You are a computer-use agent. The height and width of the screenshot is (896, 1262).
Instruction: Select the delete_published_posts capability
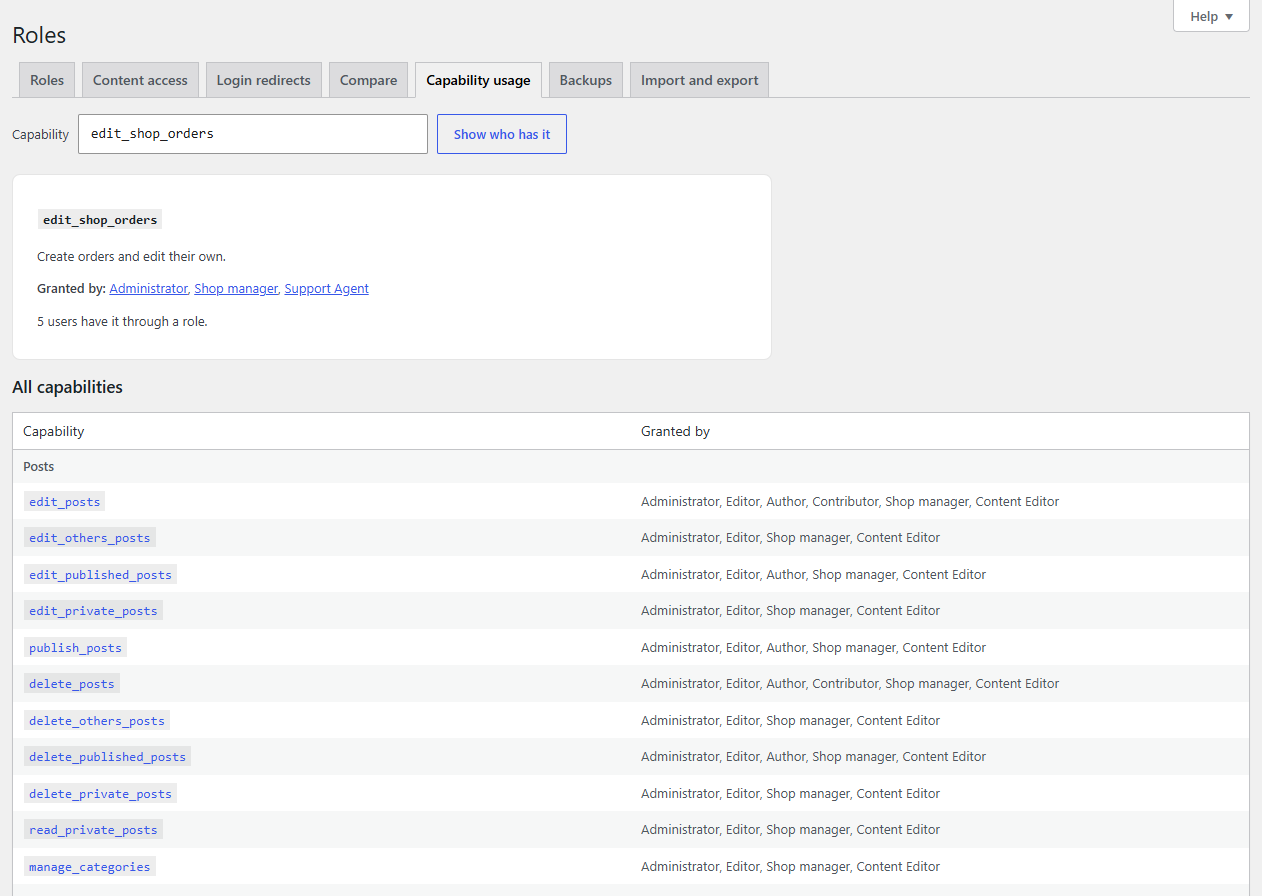[108, 757]
